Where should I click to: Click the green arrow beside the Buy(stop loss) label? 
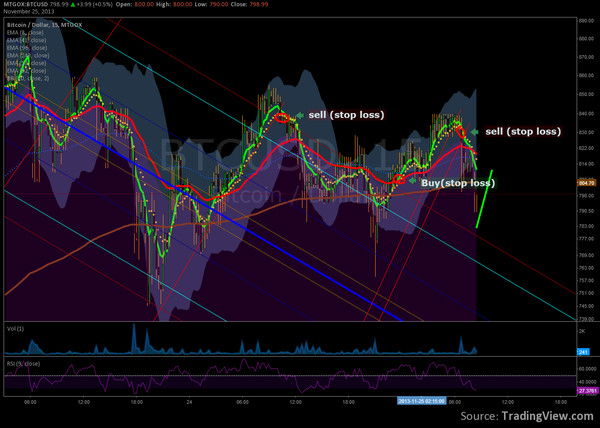pyautogui.click(x=411, y=181)
